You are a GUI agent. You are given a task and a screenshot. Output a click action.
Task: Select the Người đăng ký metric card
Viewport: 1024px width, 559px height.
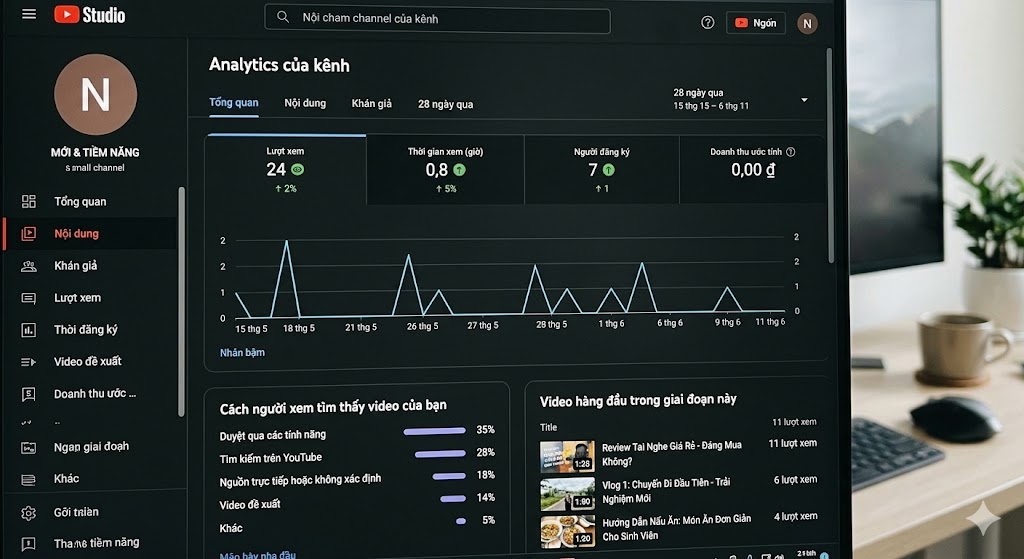[x=601, y=170]
